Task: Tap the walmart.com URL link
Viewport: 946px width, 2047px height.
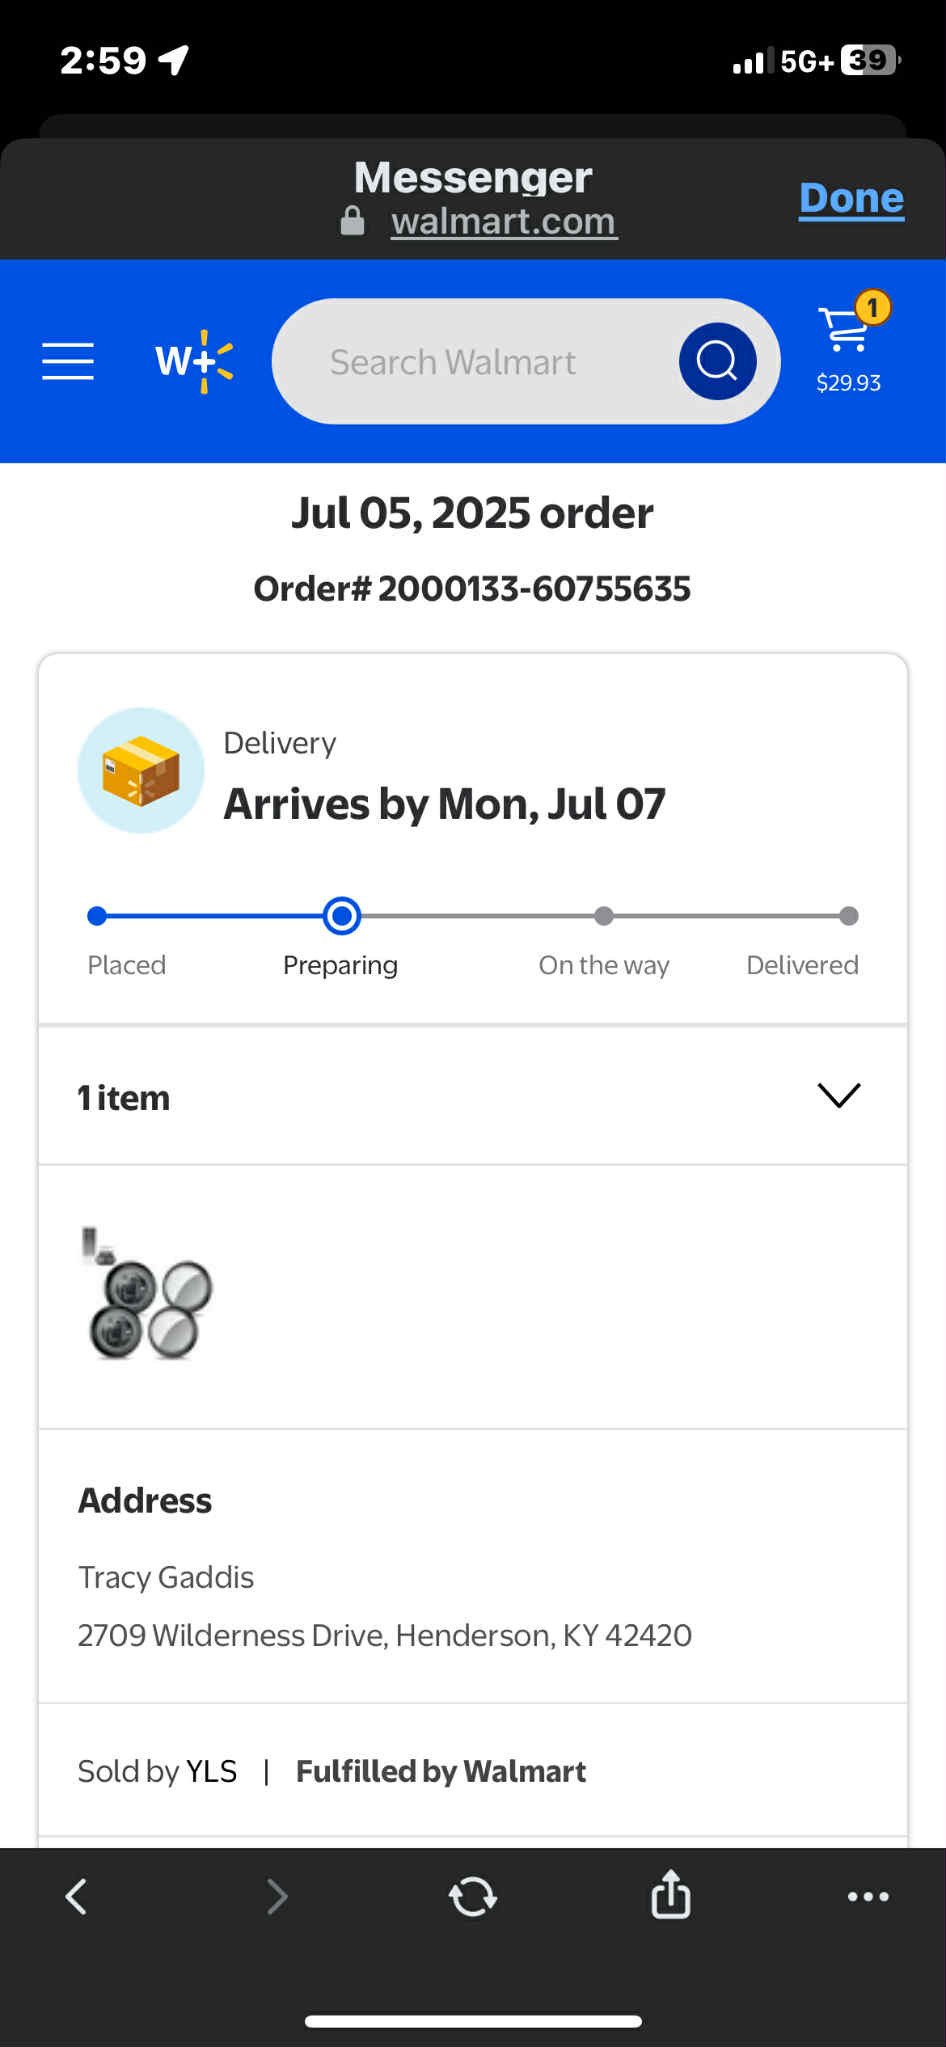Action: (x=503, y=221)
